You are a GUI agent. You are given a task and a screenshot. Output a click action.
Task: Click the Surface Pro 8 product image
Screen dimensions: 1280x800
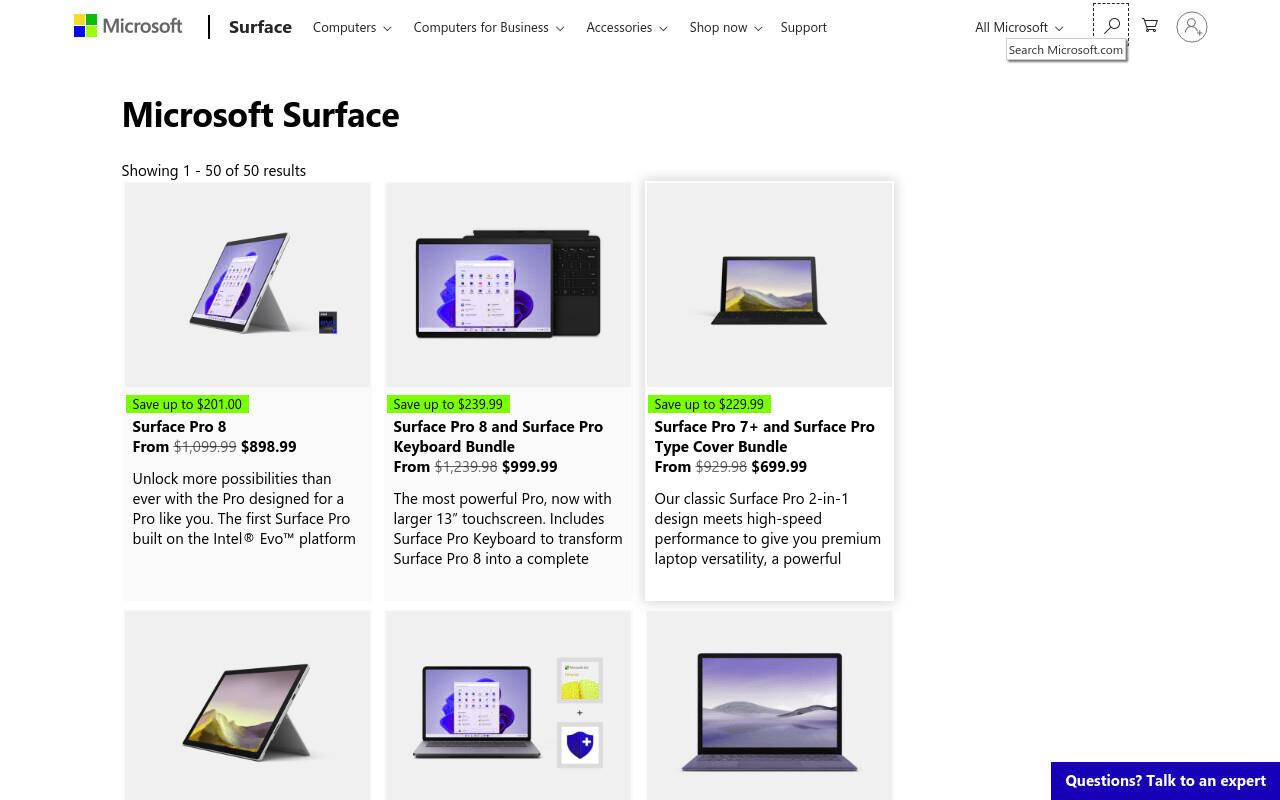247,285
